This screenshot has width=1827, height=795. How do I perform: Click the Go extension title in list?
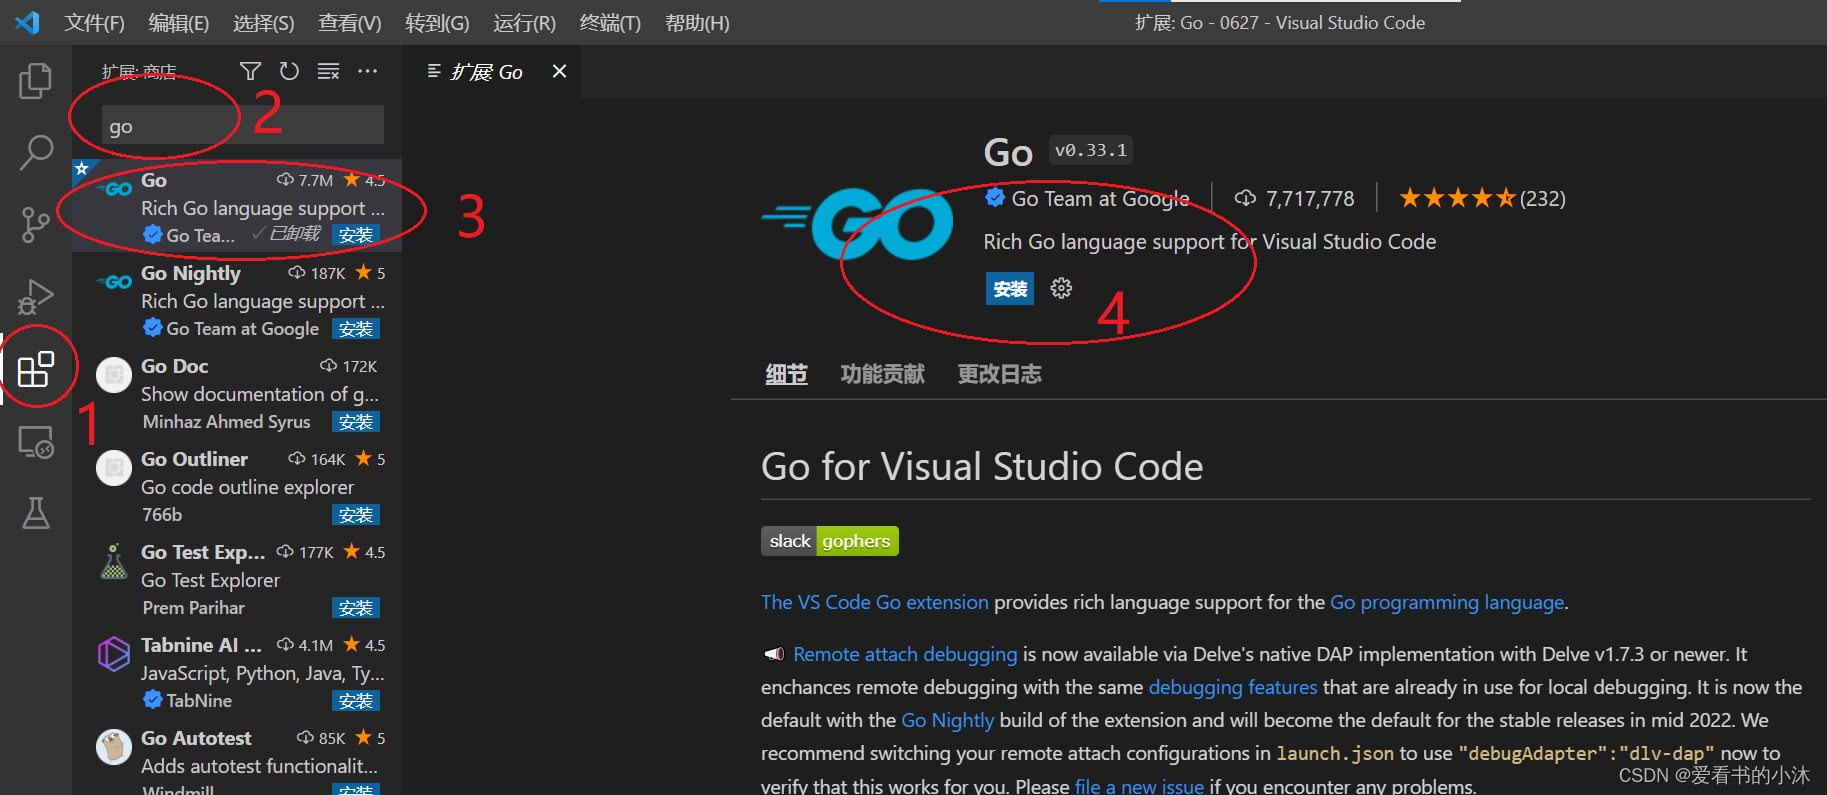pos(154,180)
